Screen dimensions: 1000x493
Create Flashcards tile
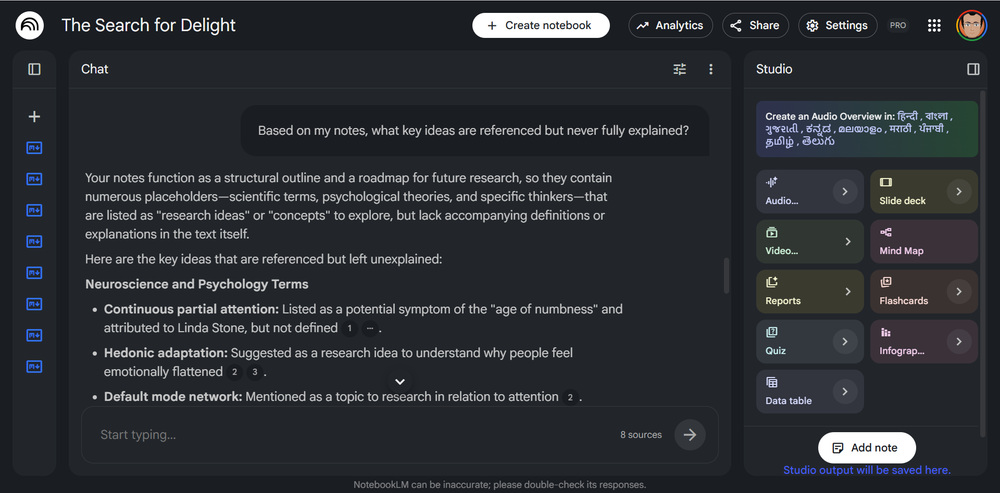coord(923,291)
